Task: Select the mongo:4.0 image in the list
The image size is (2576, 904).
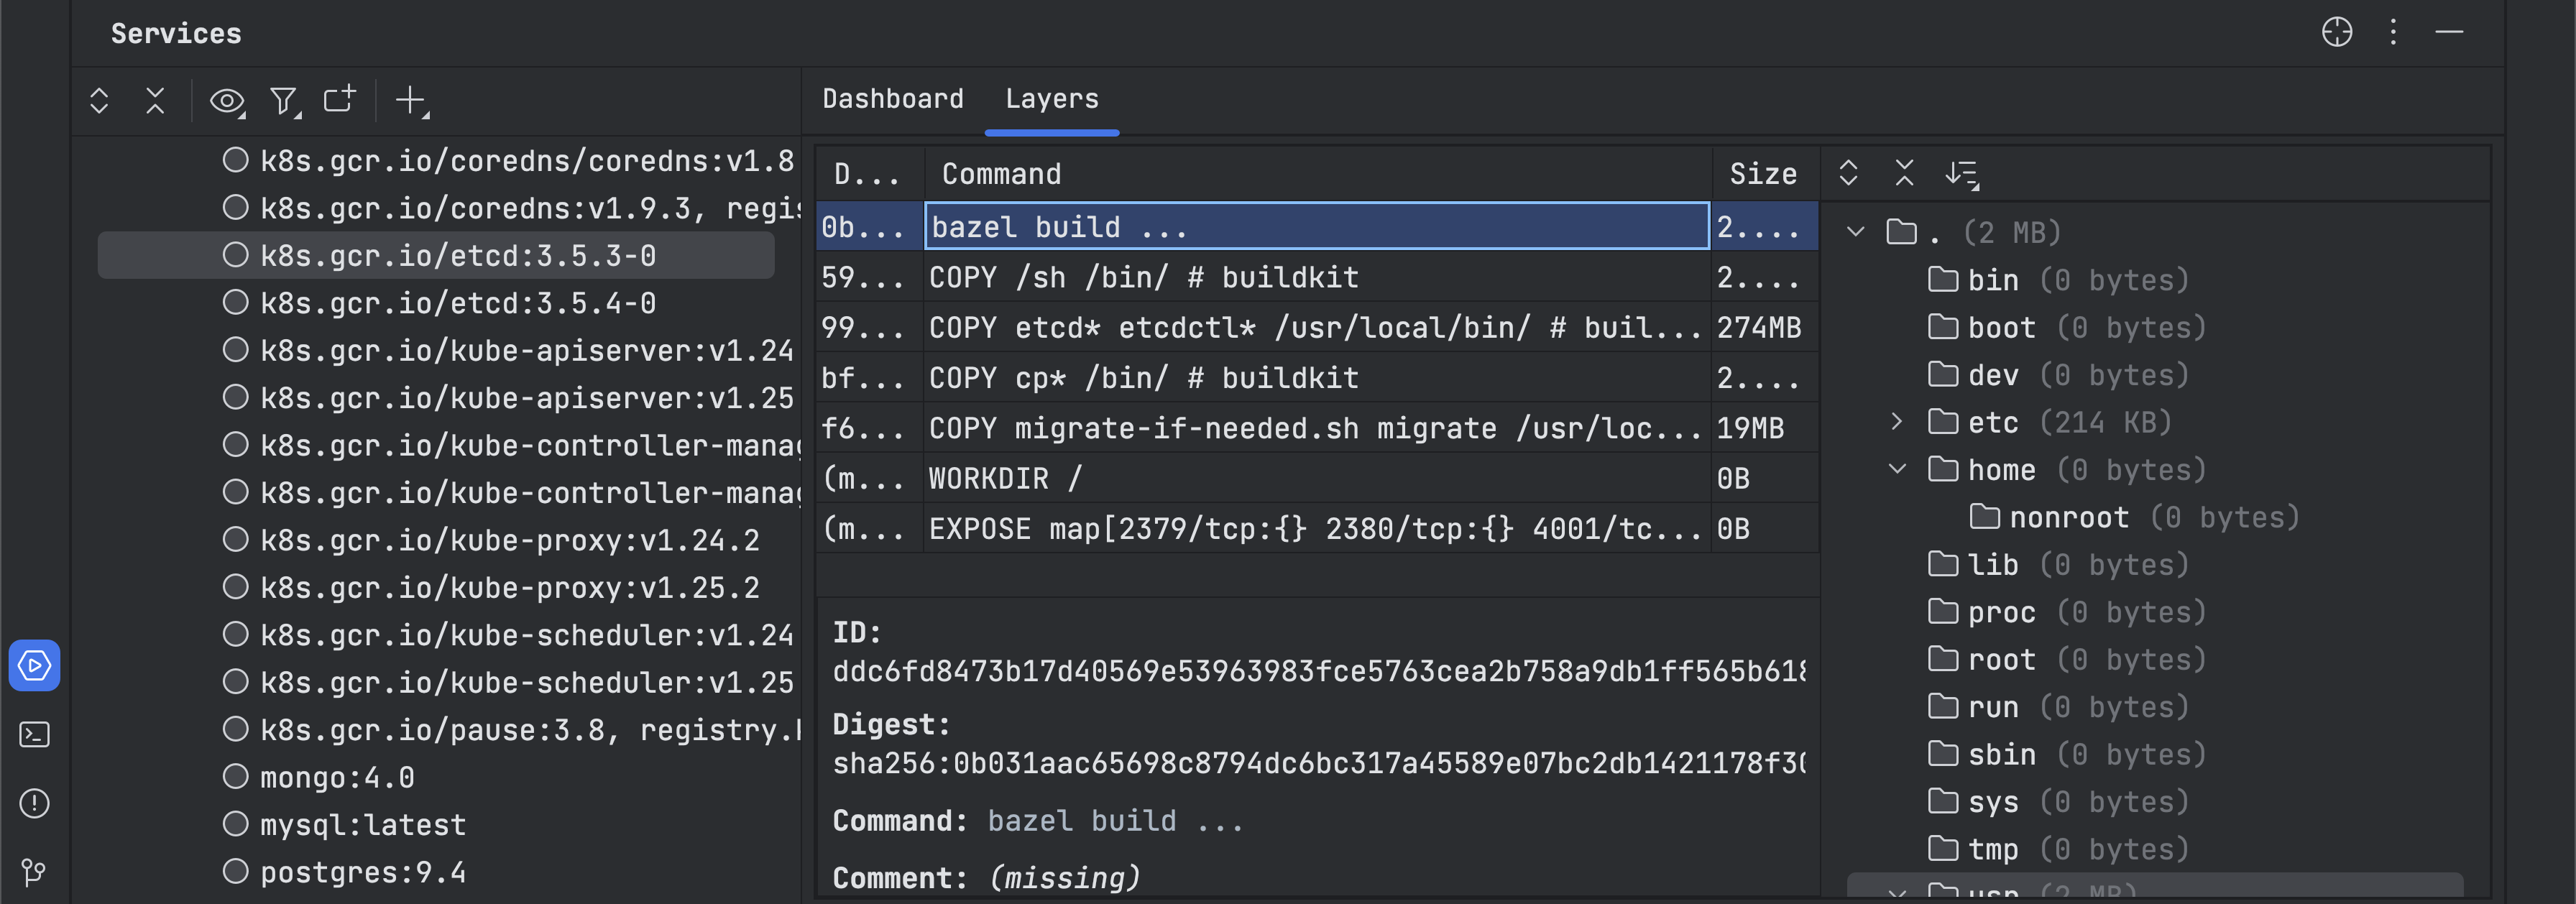Action: pos(337,777)
